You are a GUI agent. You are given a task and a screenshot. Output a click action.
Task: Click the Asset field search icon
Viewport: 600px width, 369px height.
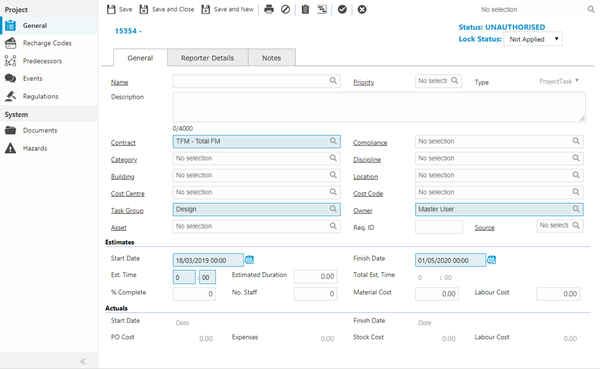tap(333, 226)
